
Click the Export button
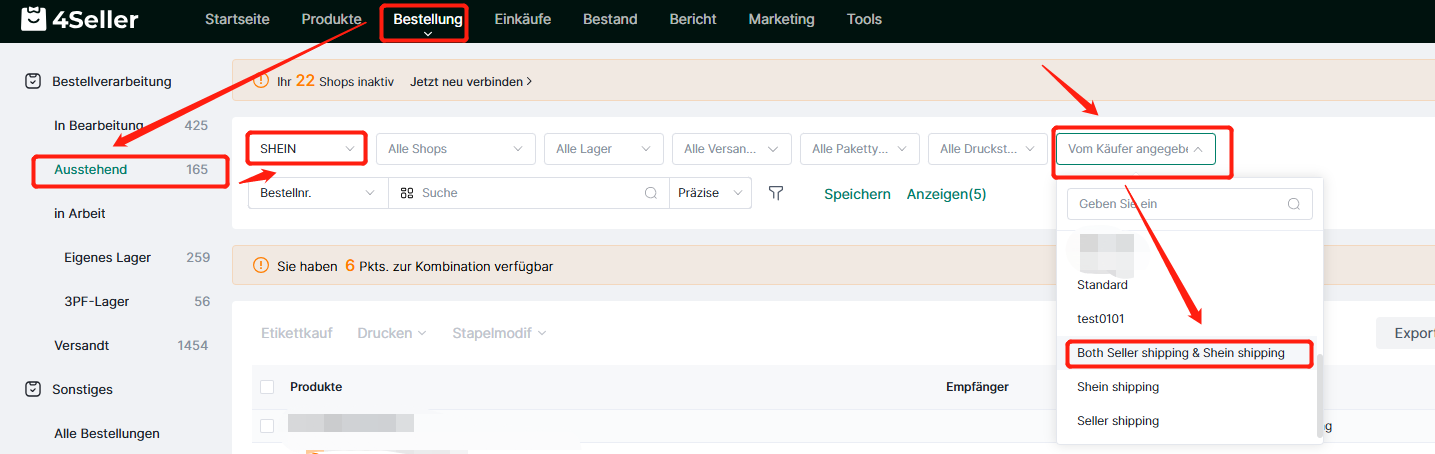click(x=1406, y=333)
